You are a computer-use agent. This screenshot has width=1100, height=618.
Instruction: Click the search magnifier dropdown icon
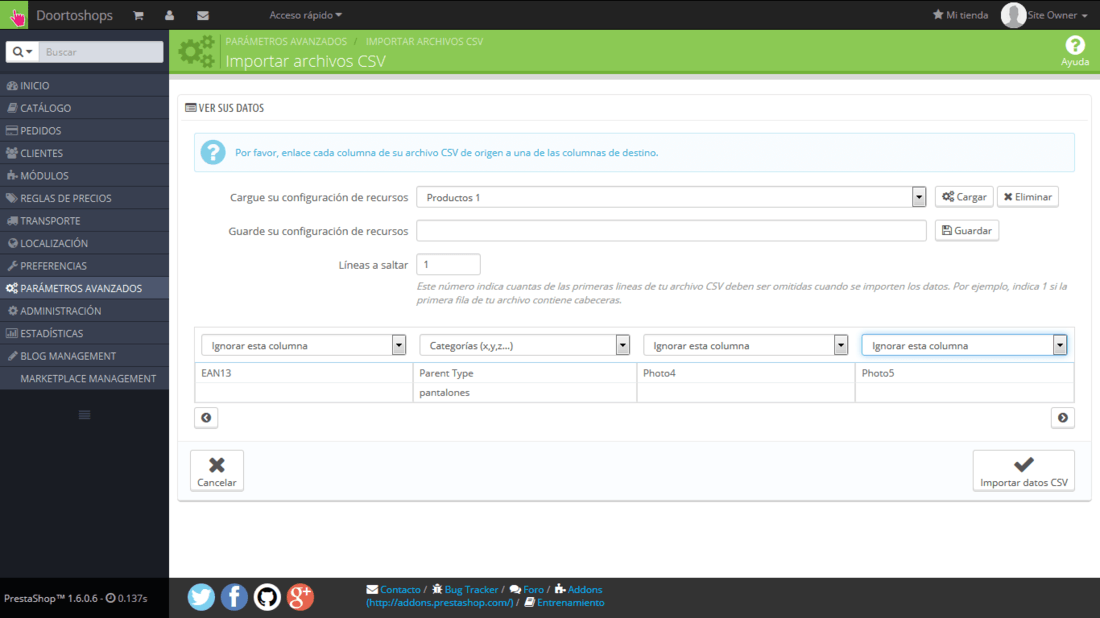tap(22, 52)
